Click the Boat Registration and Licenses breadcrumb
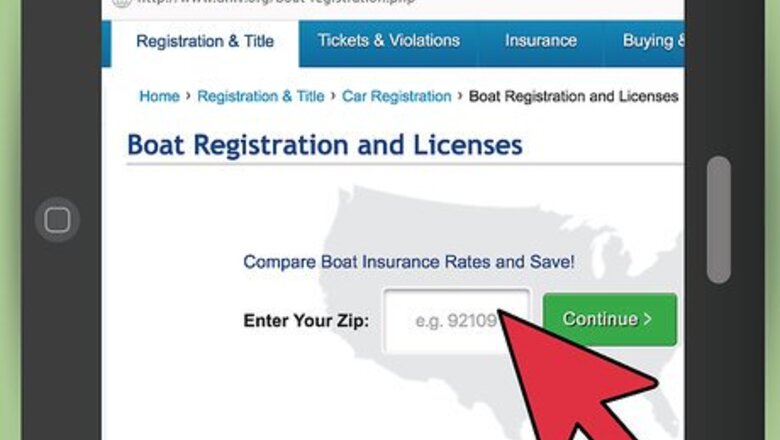 click(x=573, y=97)
